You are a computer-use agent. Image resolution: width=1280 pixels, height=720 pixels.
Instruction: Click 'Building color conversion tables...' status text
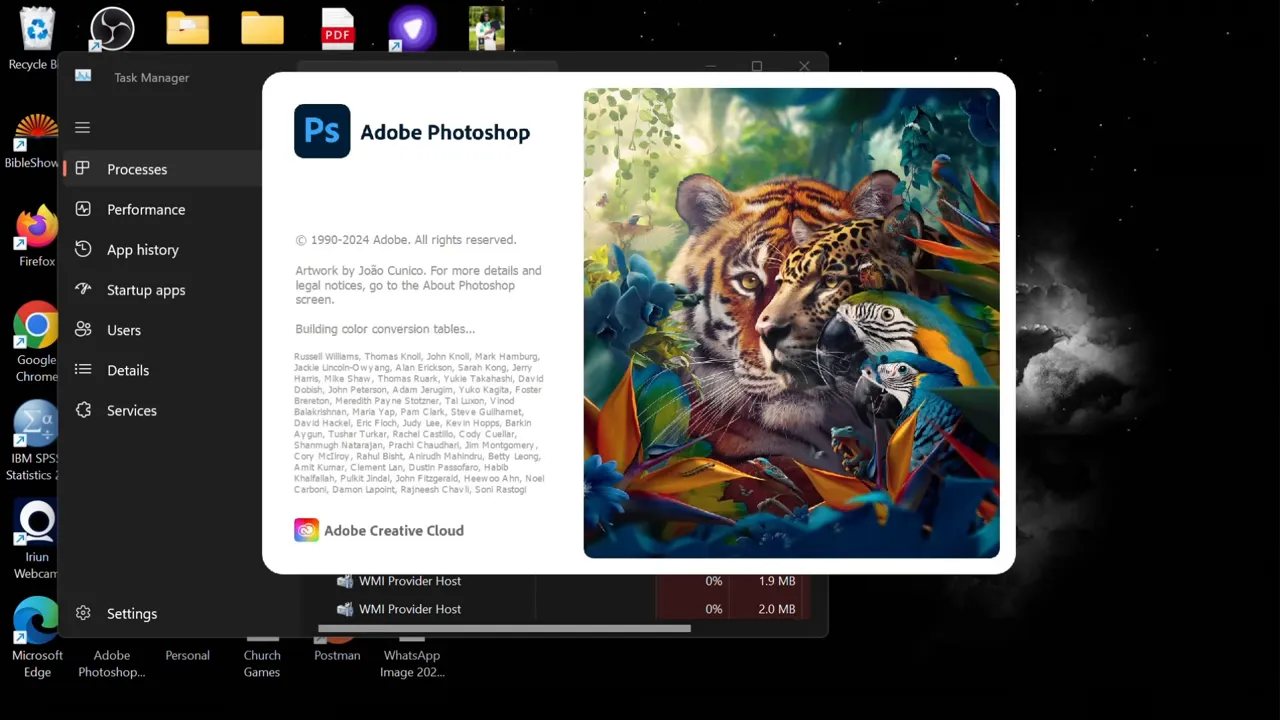[385, 329]
